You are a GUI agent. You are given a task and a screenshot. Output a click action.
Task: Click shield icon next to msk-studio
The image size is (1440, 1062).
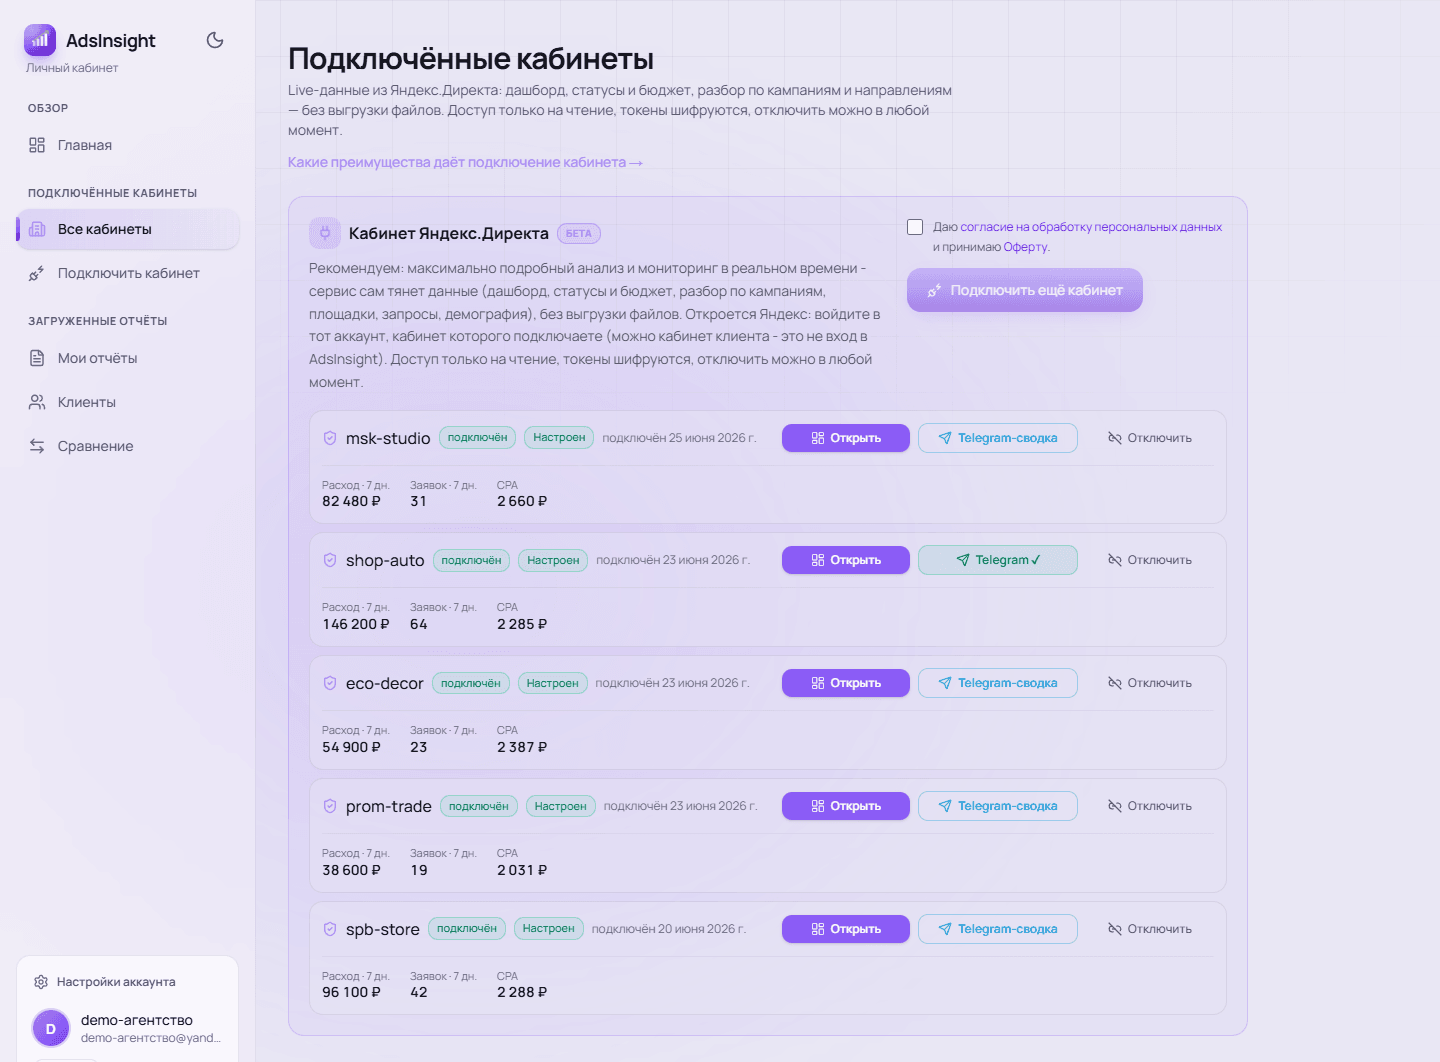pos(330,438)
